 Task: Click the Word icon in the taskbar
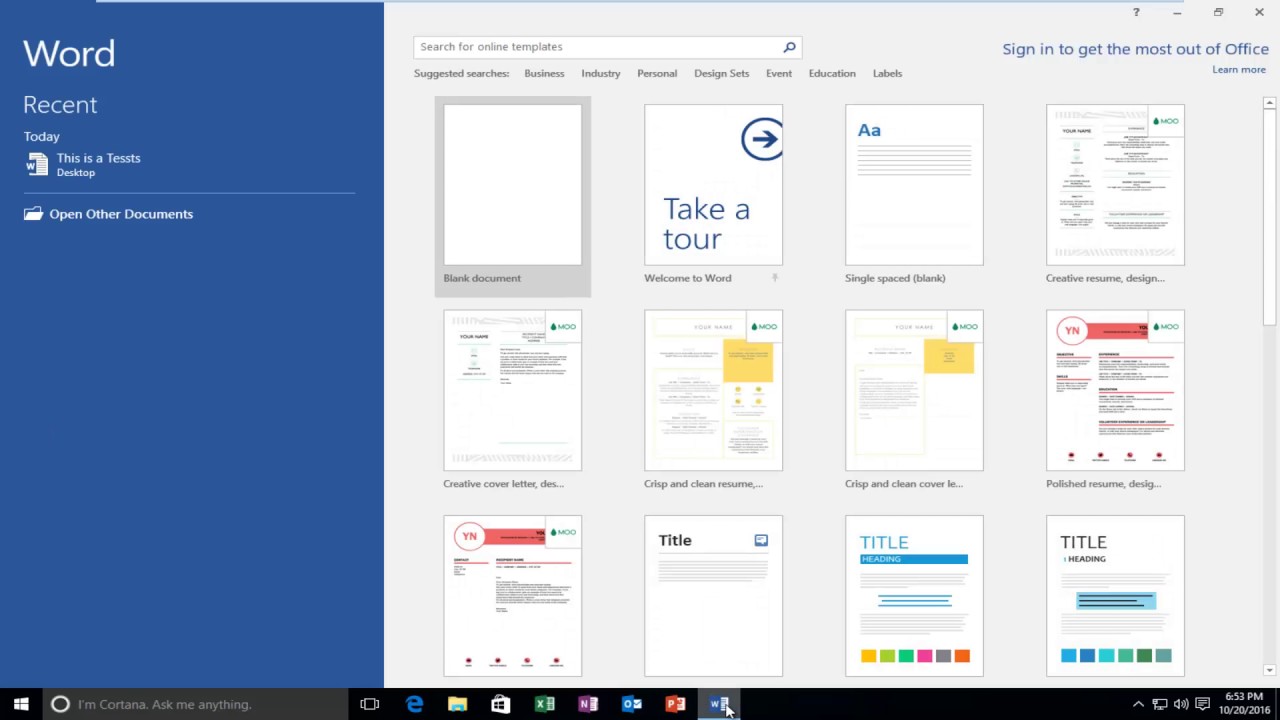[x=719, y=704]
